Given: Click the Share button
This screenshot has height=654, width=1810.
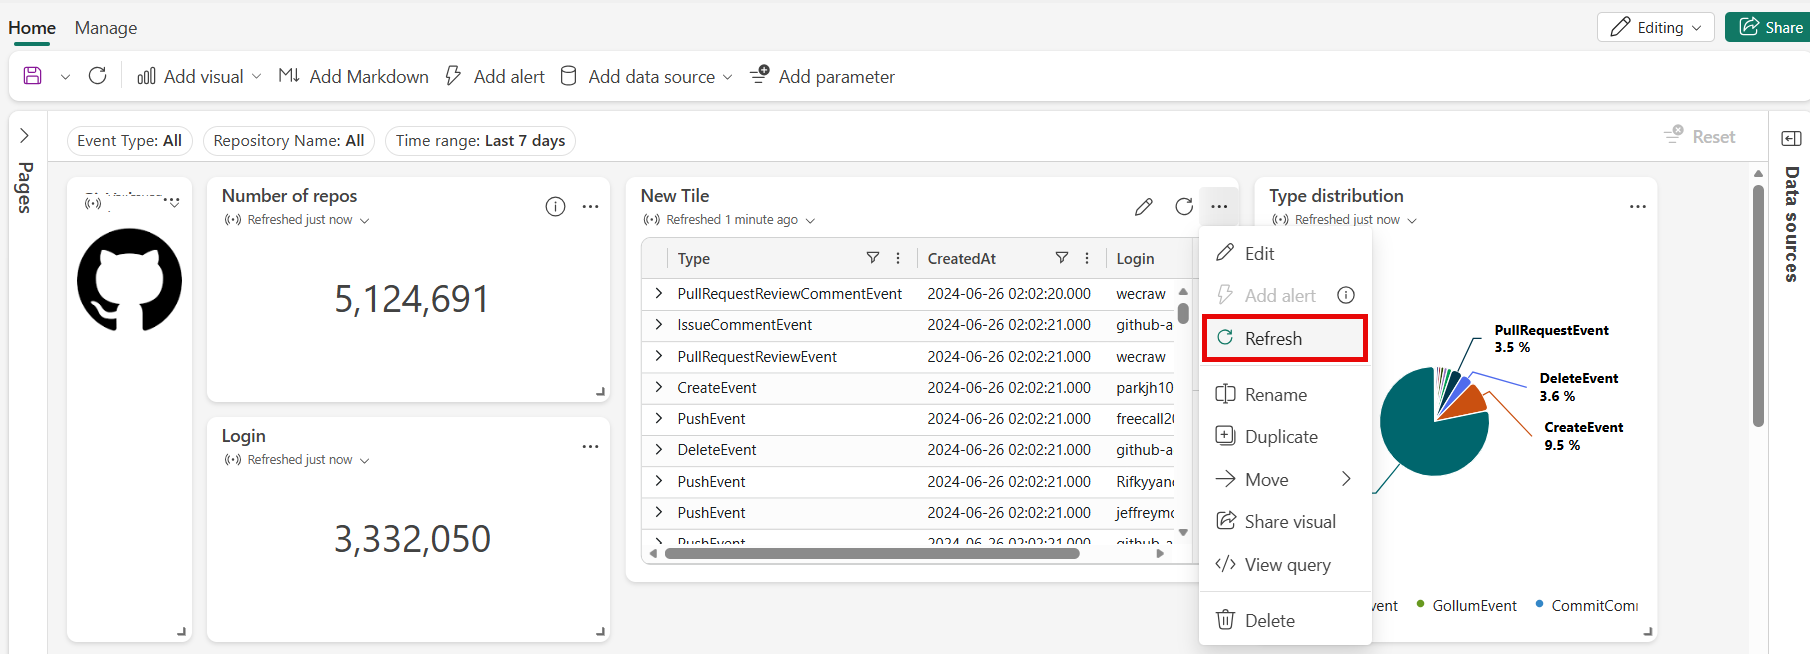Looking at the screenshot, I should coord(1768,27).
